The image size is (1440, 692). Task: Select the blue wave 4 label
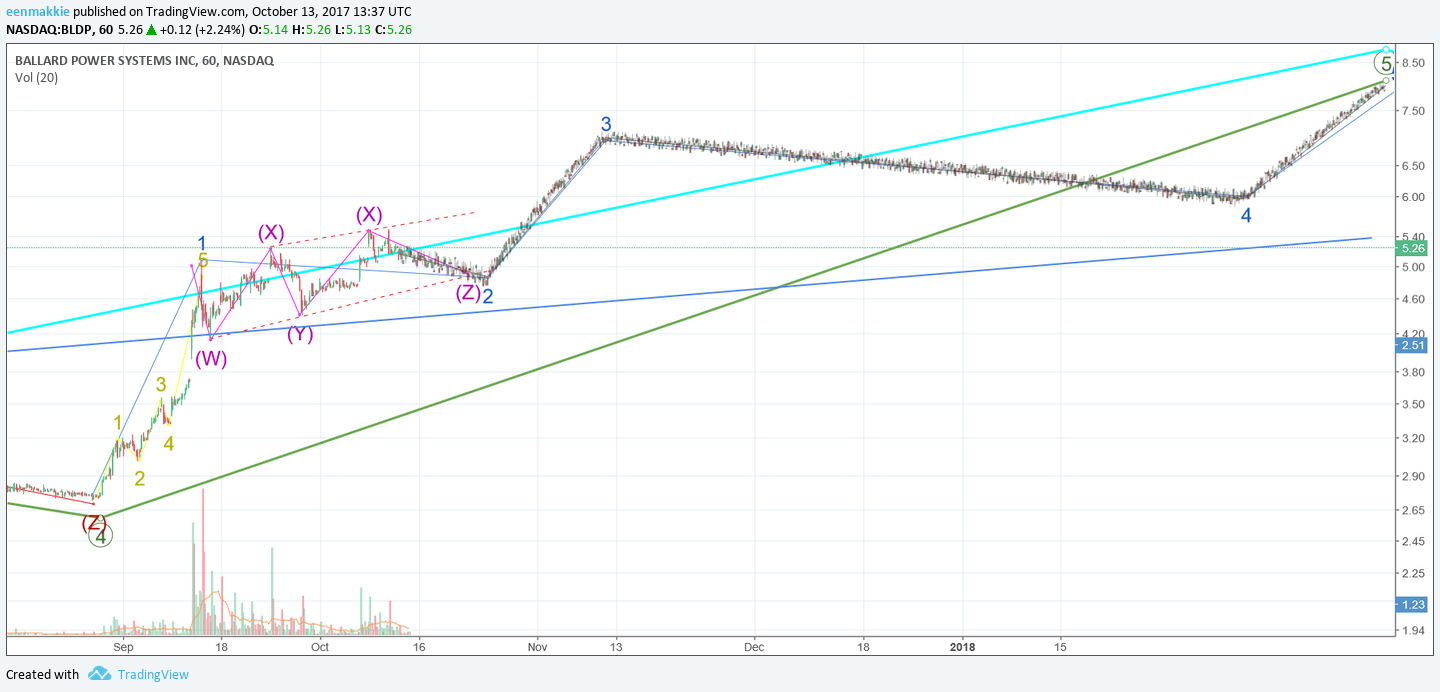(1246, 215)
